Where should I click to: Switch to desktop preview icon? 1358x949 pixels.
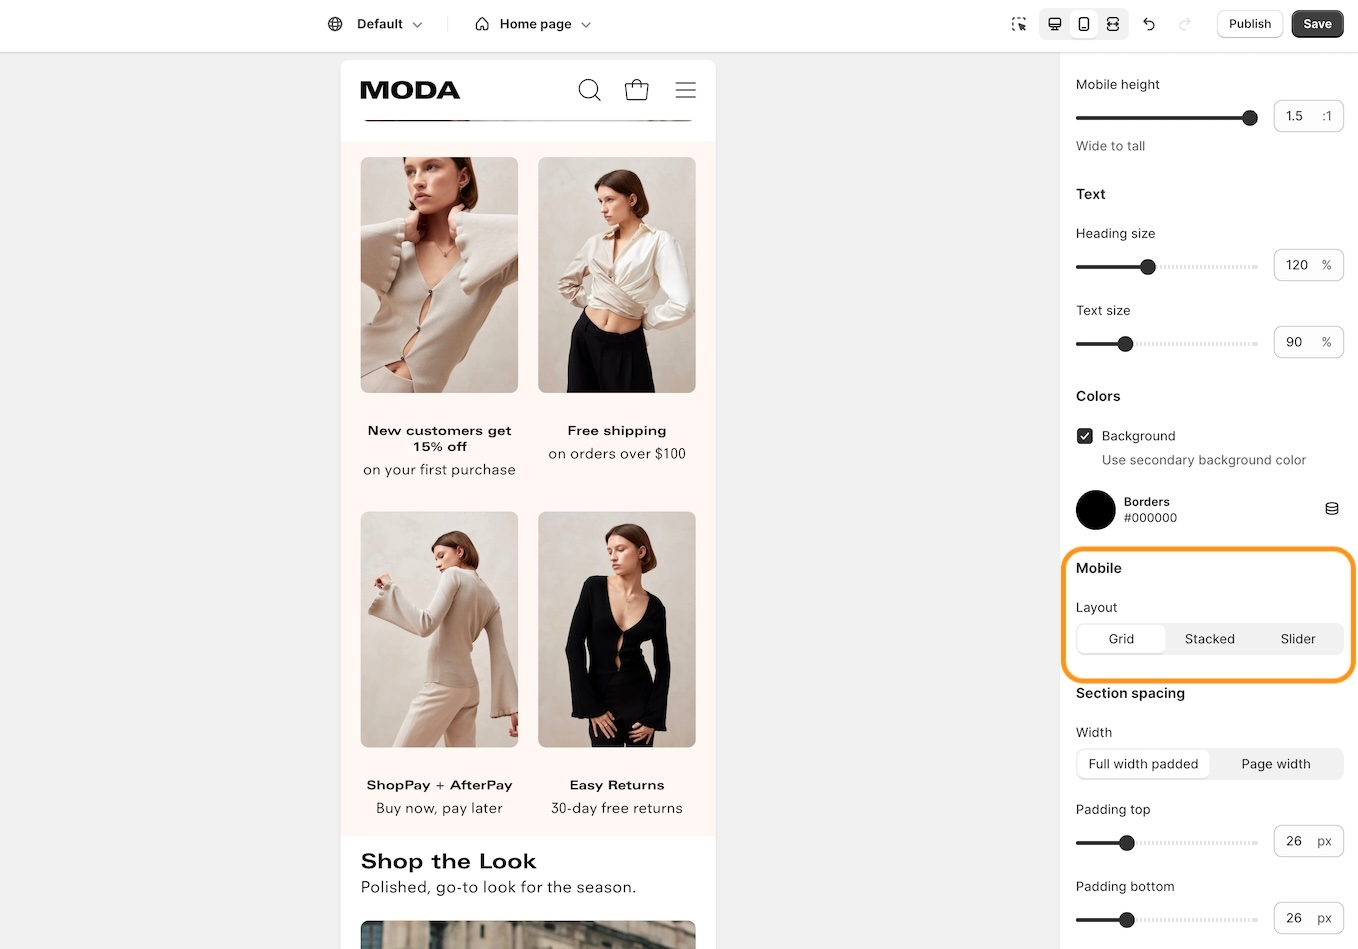coord(1054,24)
